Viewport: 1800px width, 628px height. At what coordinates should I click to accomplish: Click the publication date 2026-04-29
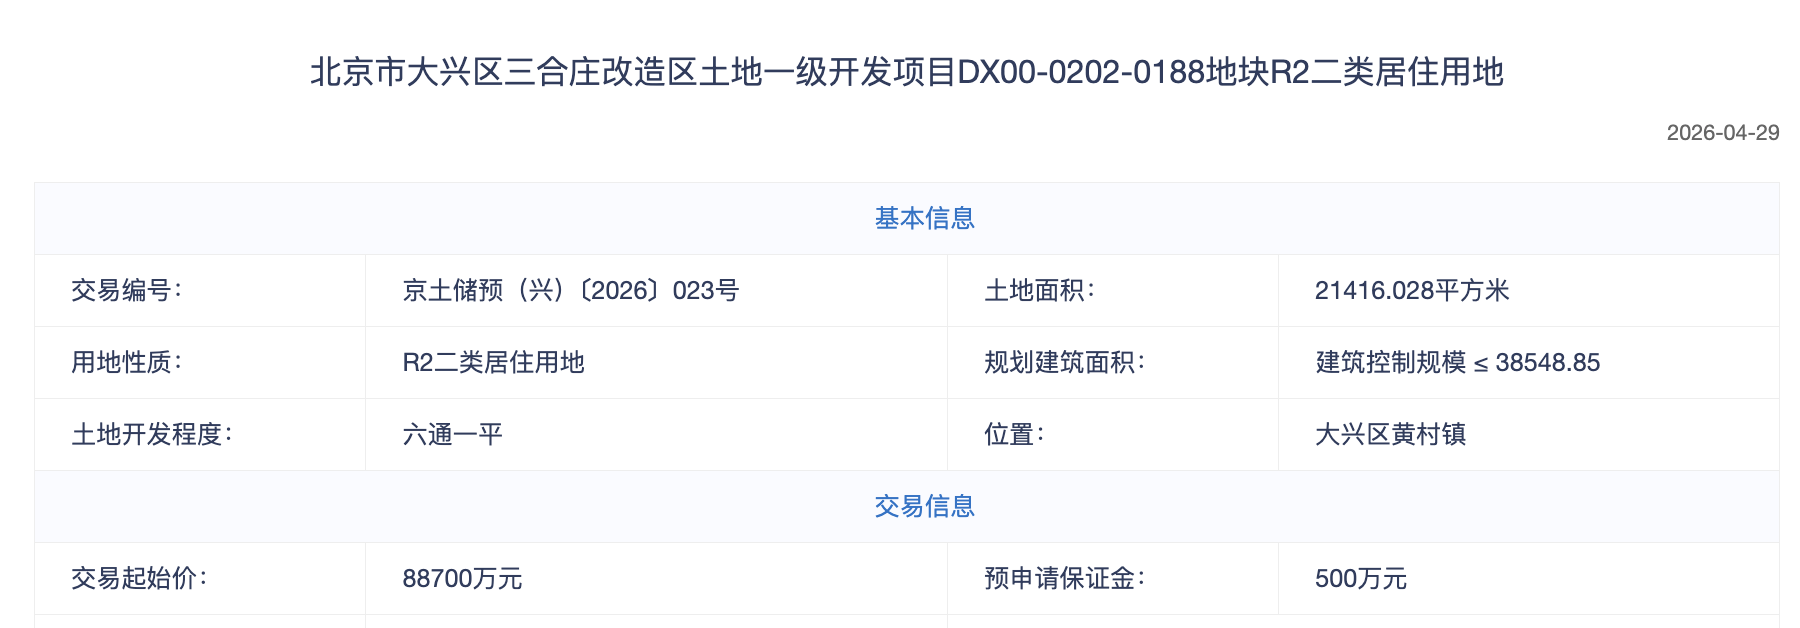(x=1722, y=133)
